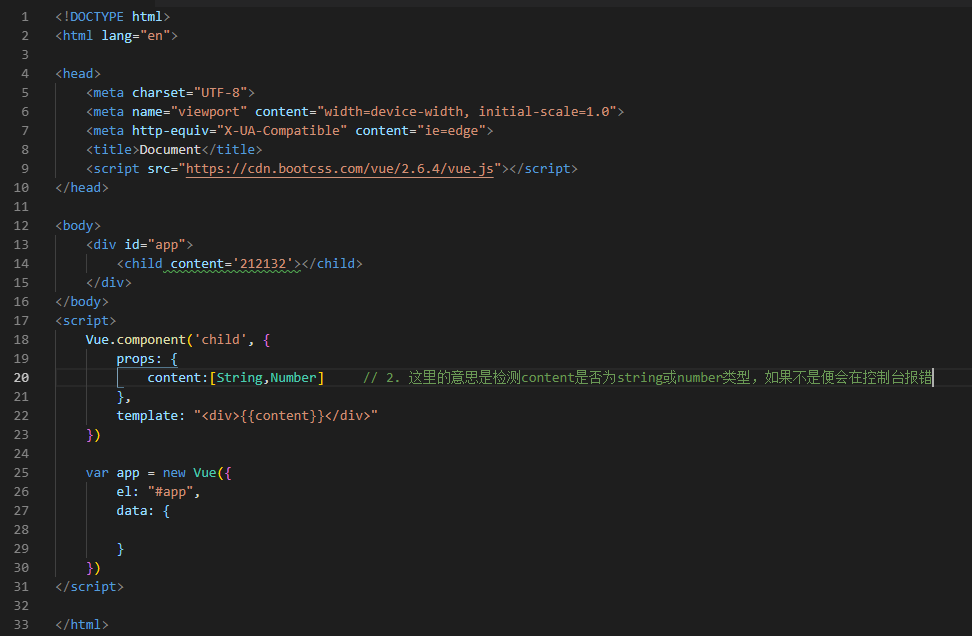Click the div id="app" tag
The width and height of the screenshot is (972, 636).
pos(139,245)
